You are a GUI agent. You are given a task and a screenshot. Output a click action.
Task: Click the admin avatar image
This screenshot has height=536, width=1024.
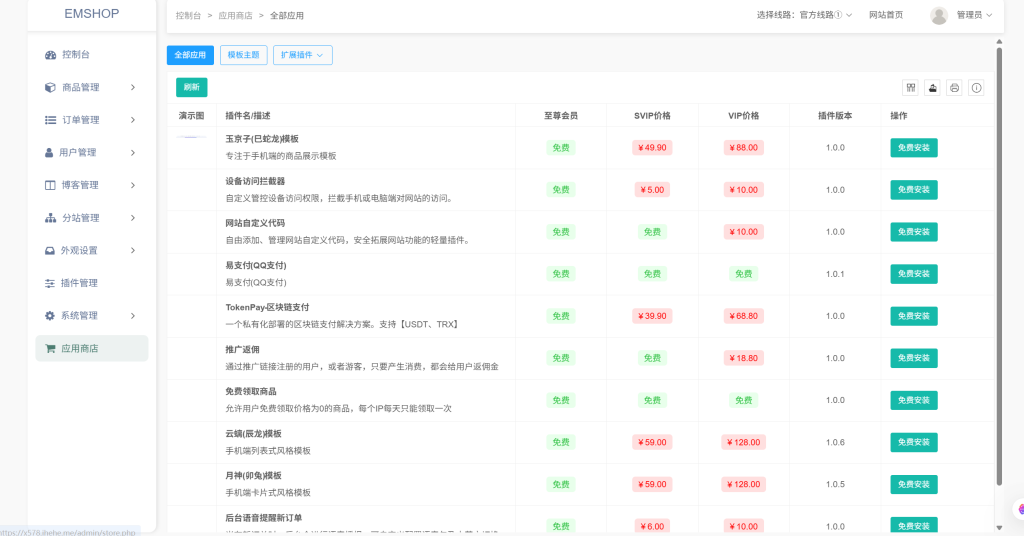(939, 15)
